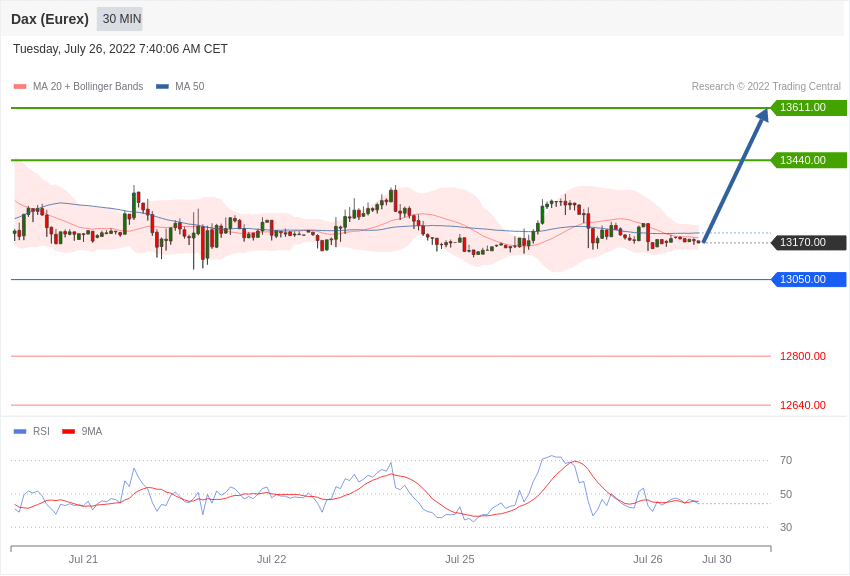850x576 pixels.
Task: Select the 13611.00 resistance price label
Action: [808, 107]
